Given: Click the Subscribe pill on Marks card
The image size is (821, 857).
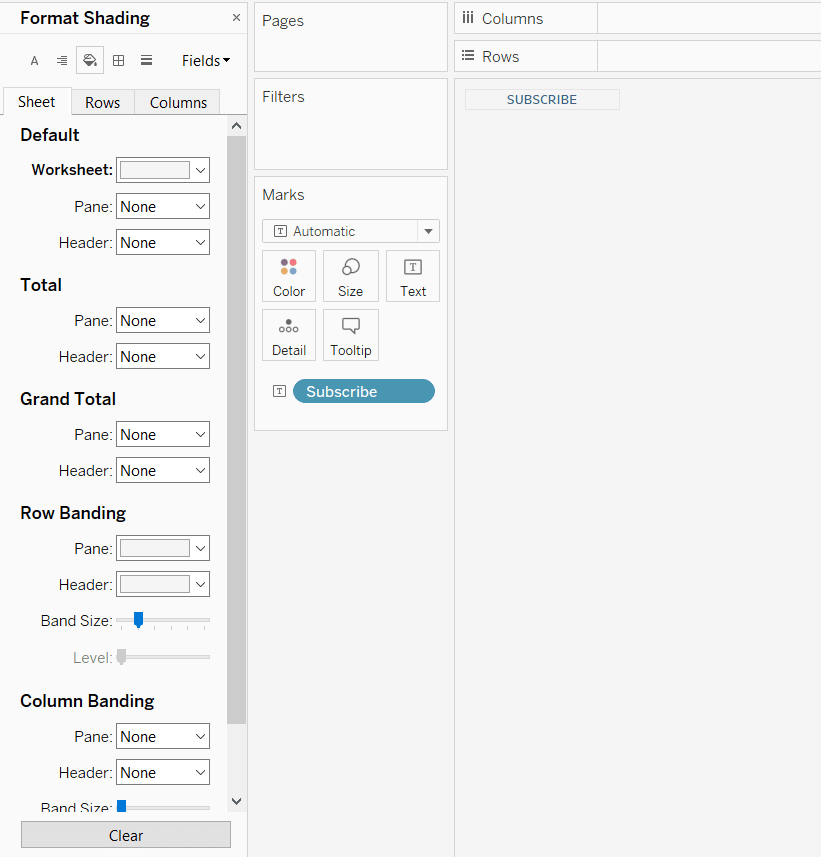Looking at the screenshot, I should [x=363, y=391].
